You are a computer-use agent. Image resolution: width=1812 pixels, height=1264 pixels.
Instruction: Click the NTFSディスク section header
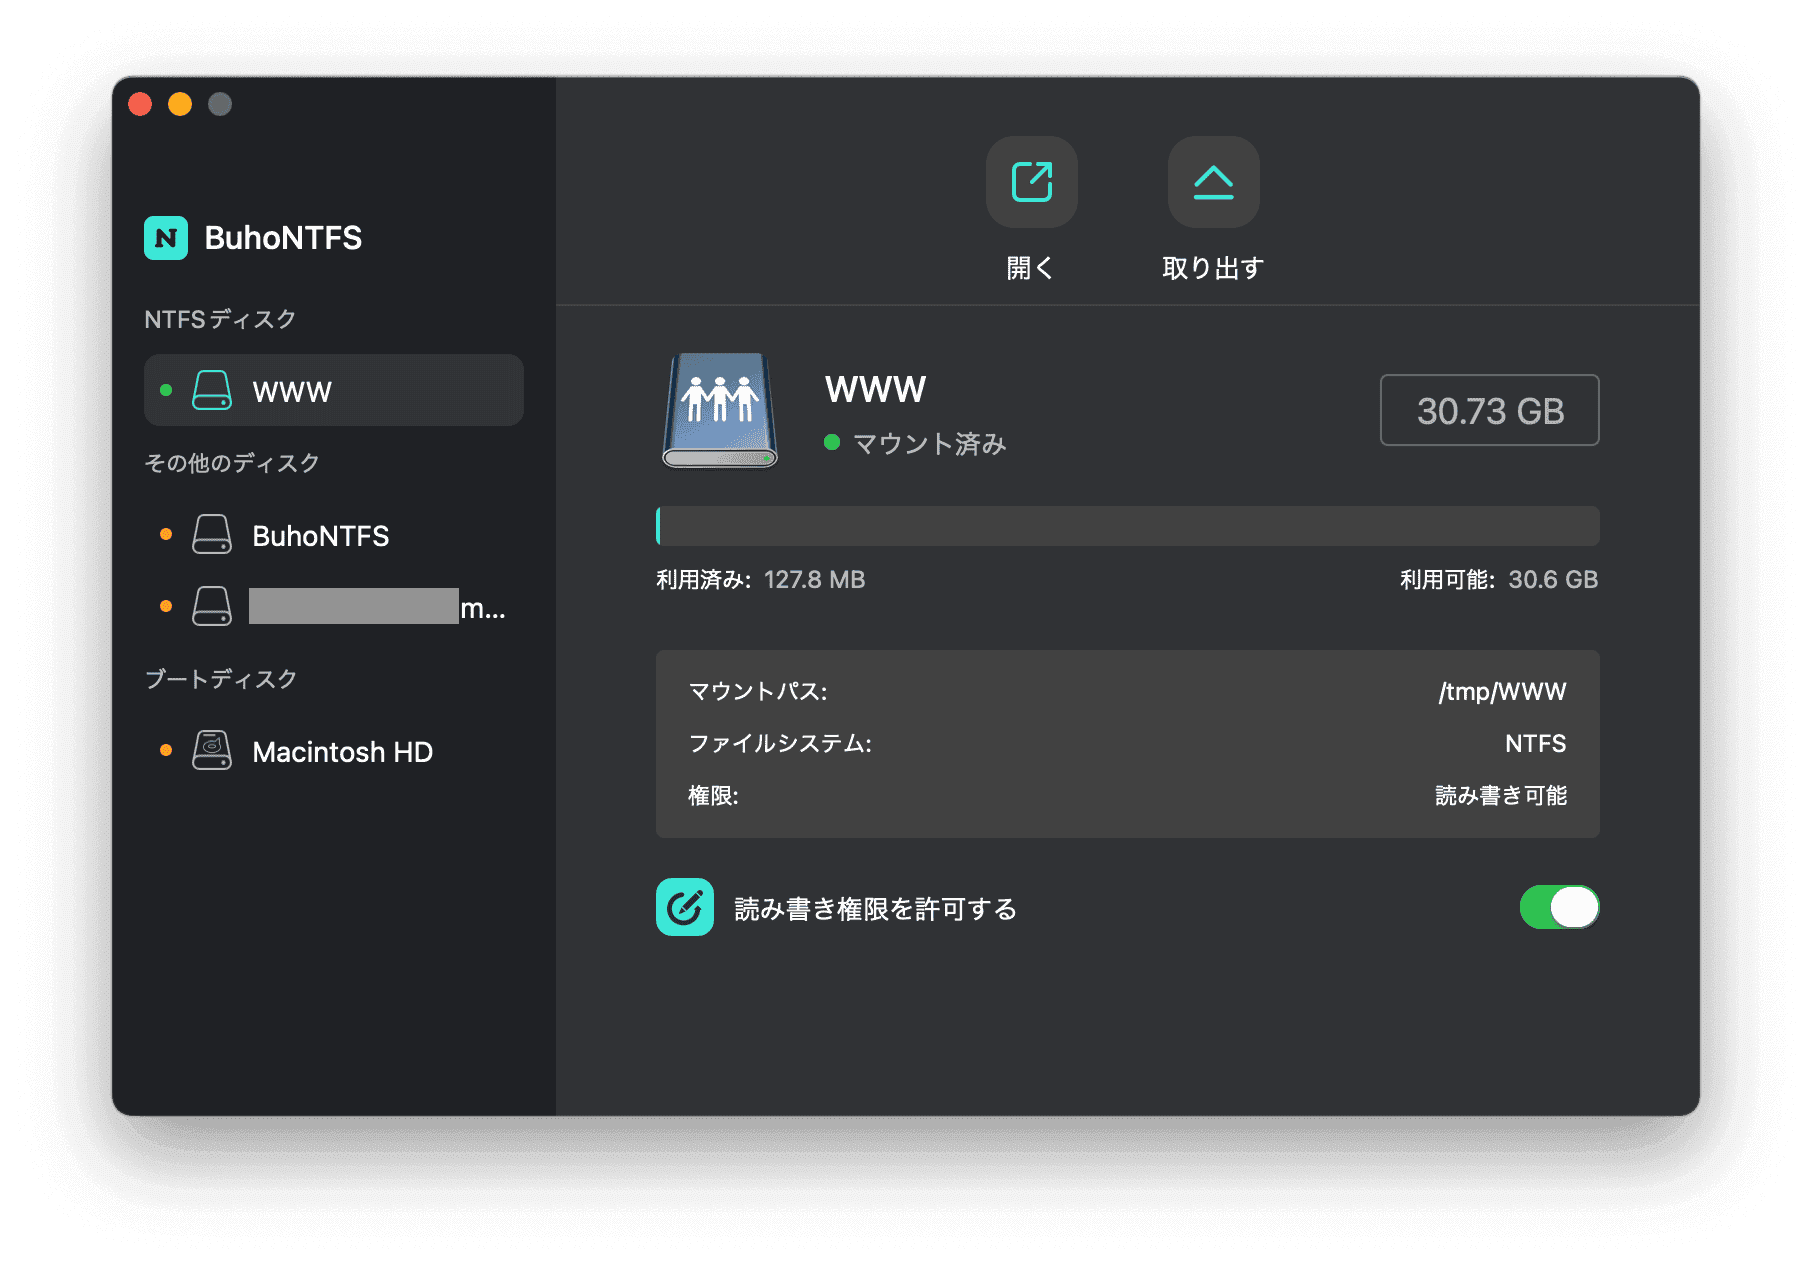[x=220, y=319]
